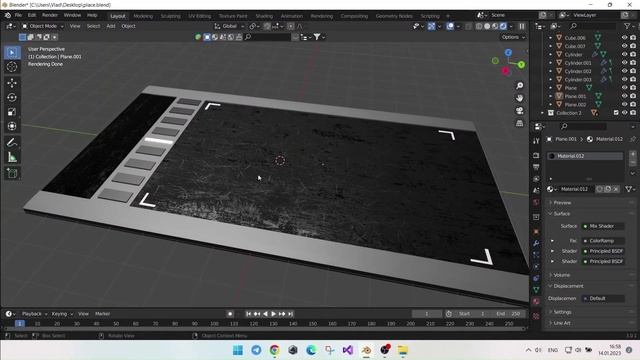Open Visual Studio from the taskbar
Image resolution: width=640 pixels, height=360 pixels.
tap(348, 350)
